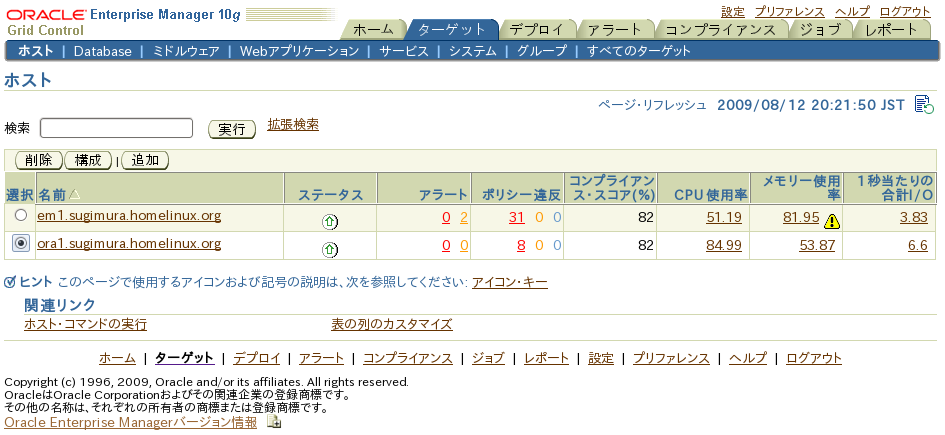945x435 pixels.
Task: Open the ホスト・コマンドの実行 link
Action: [86, 324]
